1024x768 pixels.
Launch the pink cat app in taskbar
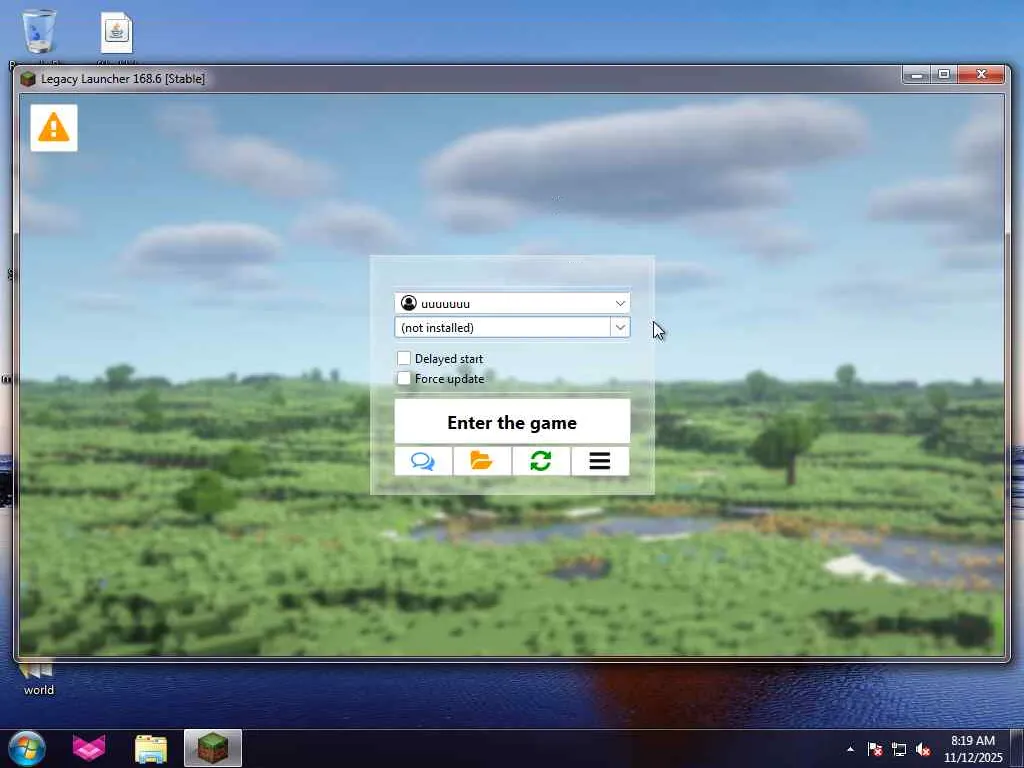89,748
